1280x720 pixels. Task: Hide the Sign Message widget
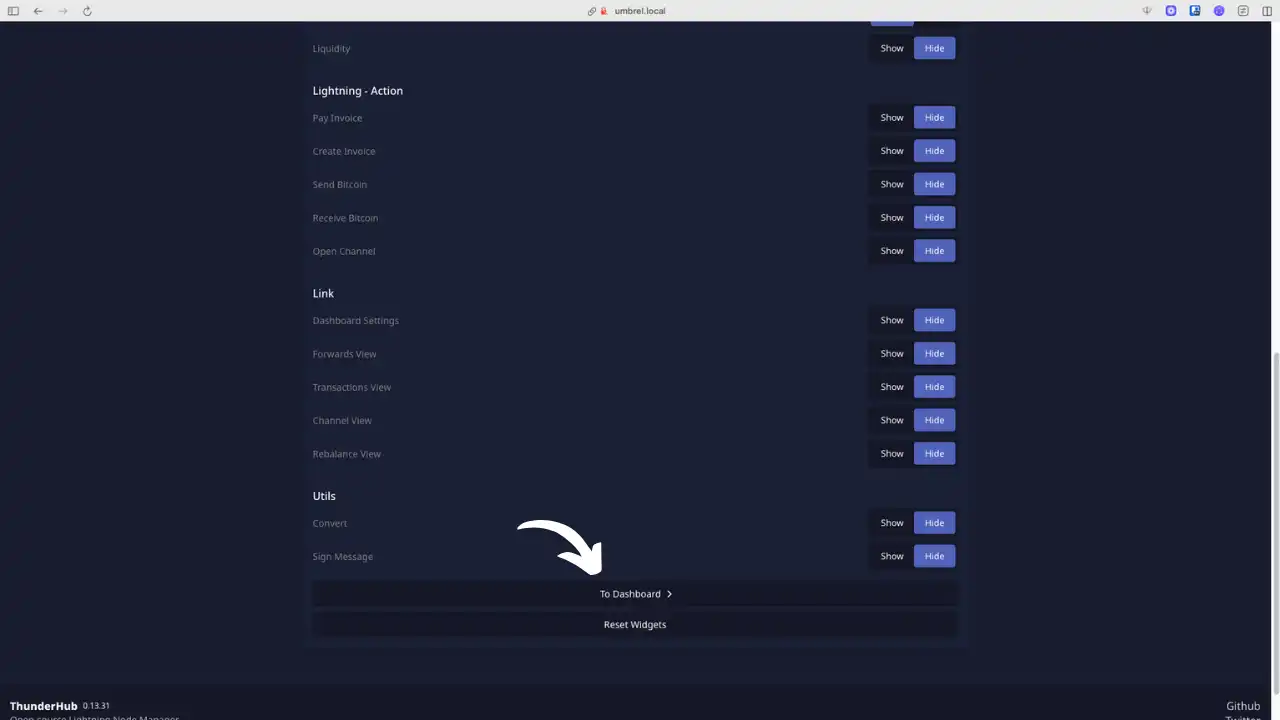click(x=934, y=556)
